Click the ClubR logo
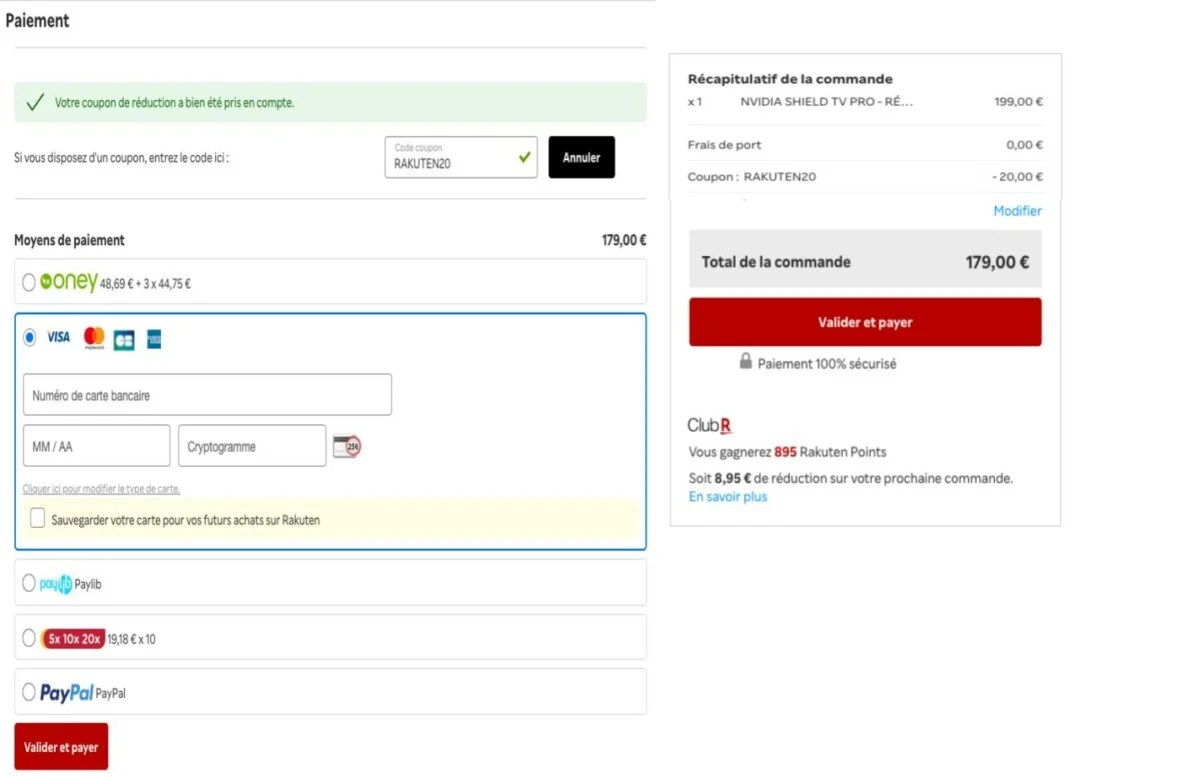1200x777 pixels. (x=710, y=426)
